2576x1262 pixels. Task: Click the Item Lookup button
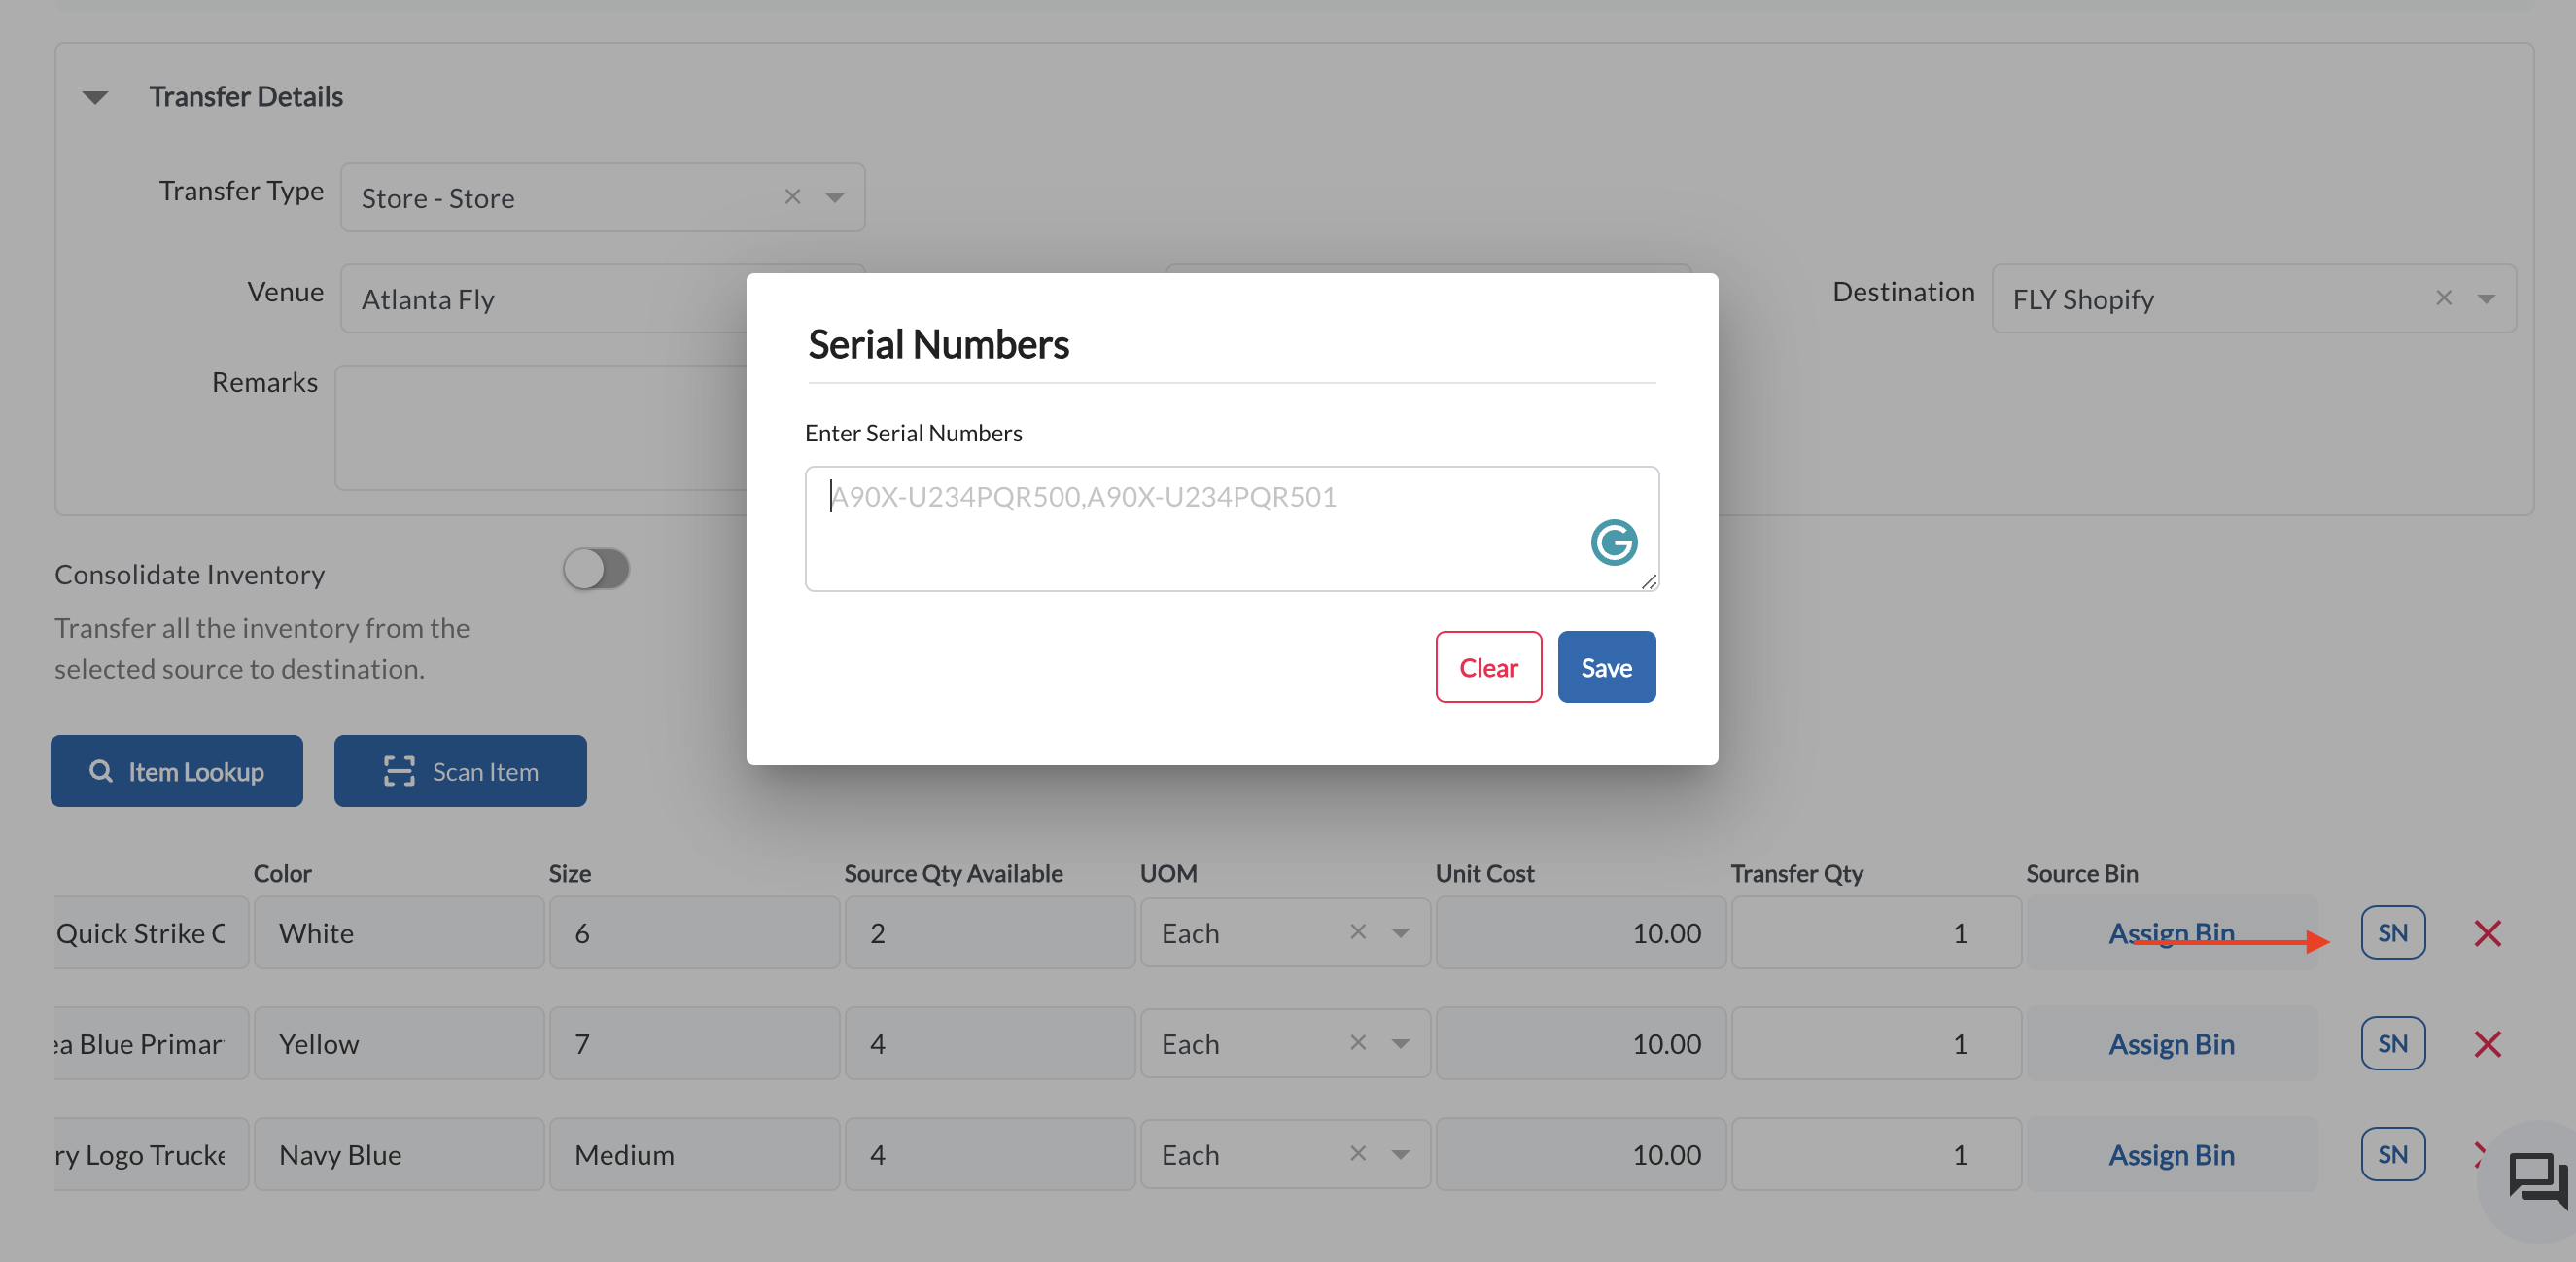177,771
